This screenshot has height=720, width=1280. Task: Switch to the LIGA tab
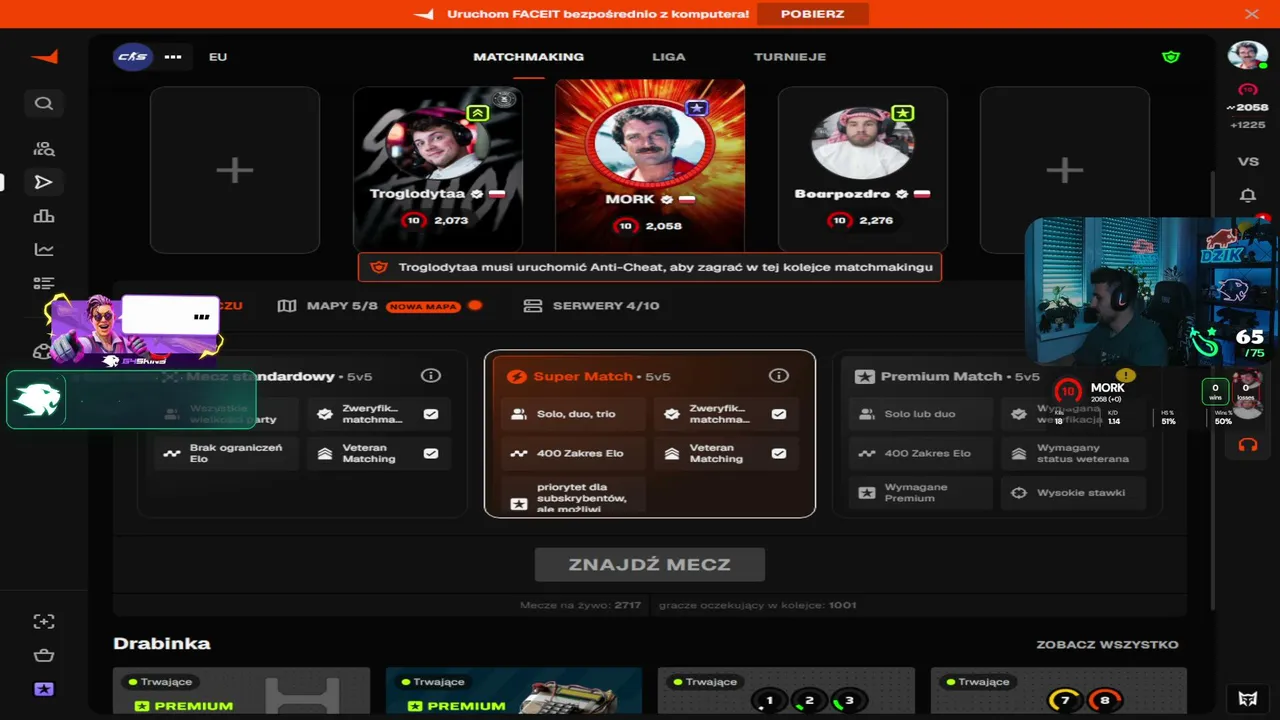pyautogui.click(x=669, y=57)
